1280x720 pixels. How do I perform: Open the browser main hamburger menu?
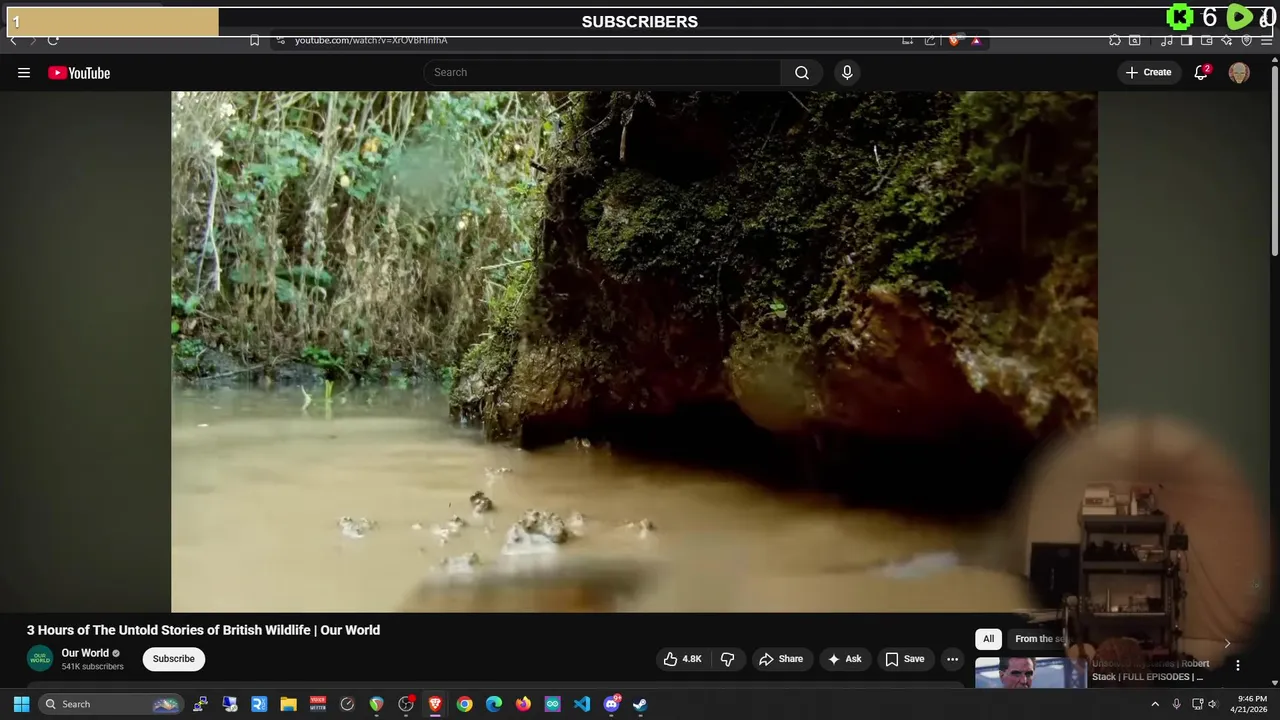(1267, 40)
